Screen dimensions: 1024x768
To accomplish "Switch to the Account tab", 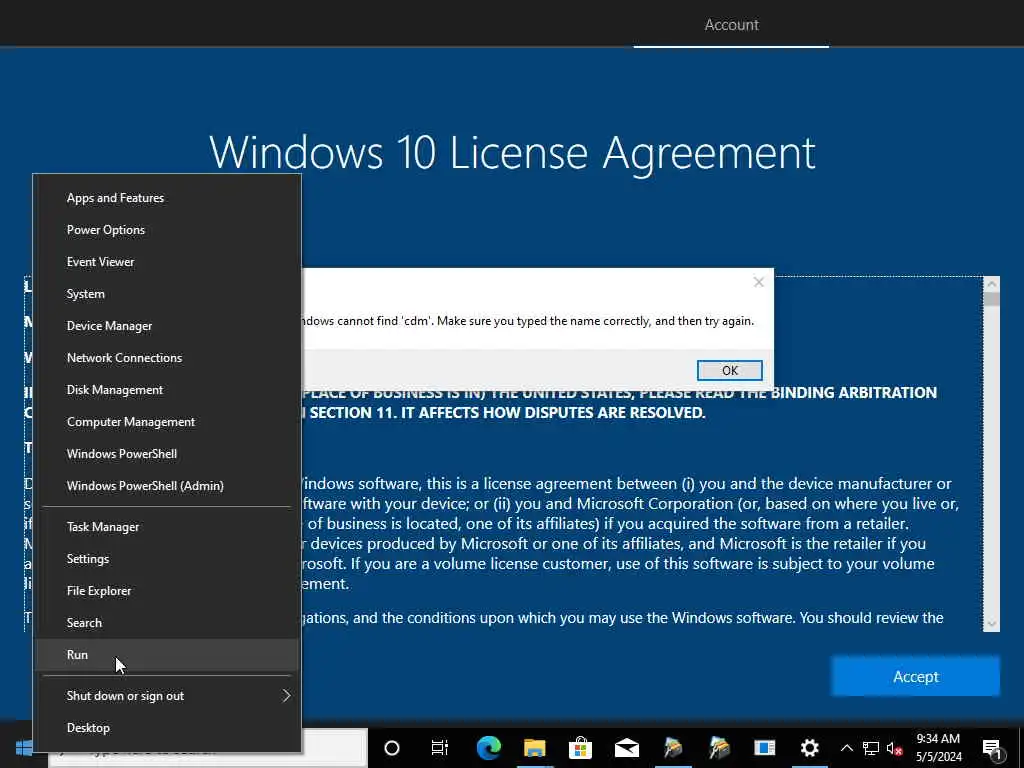I will coord(731,25).
